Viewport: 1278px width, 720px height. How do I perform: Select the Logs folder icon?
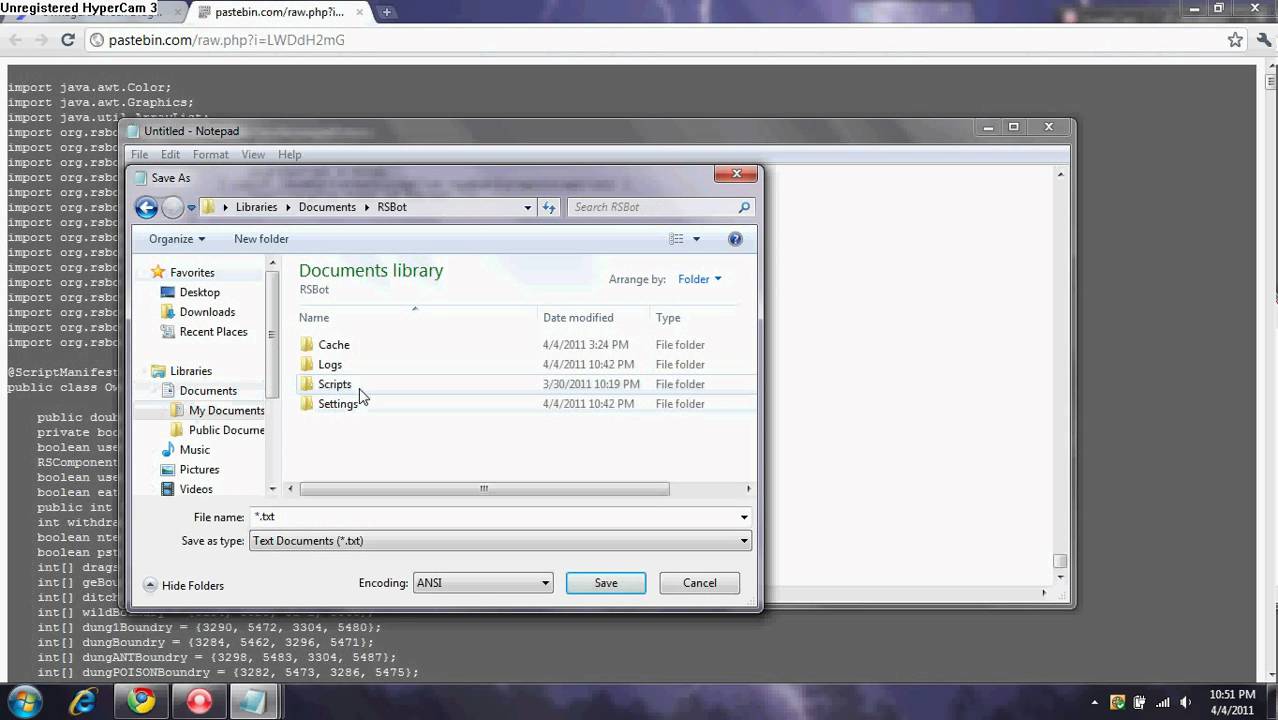307,364
